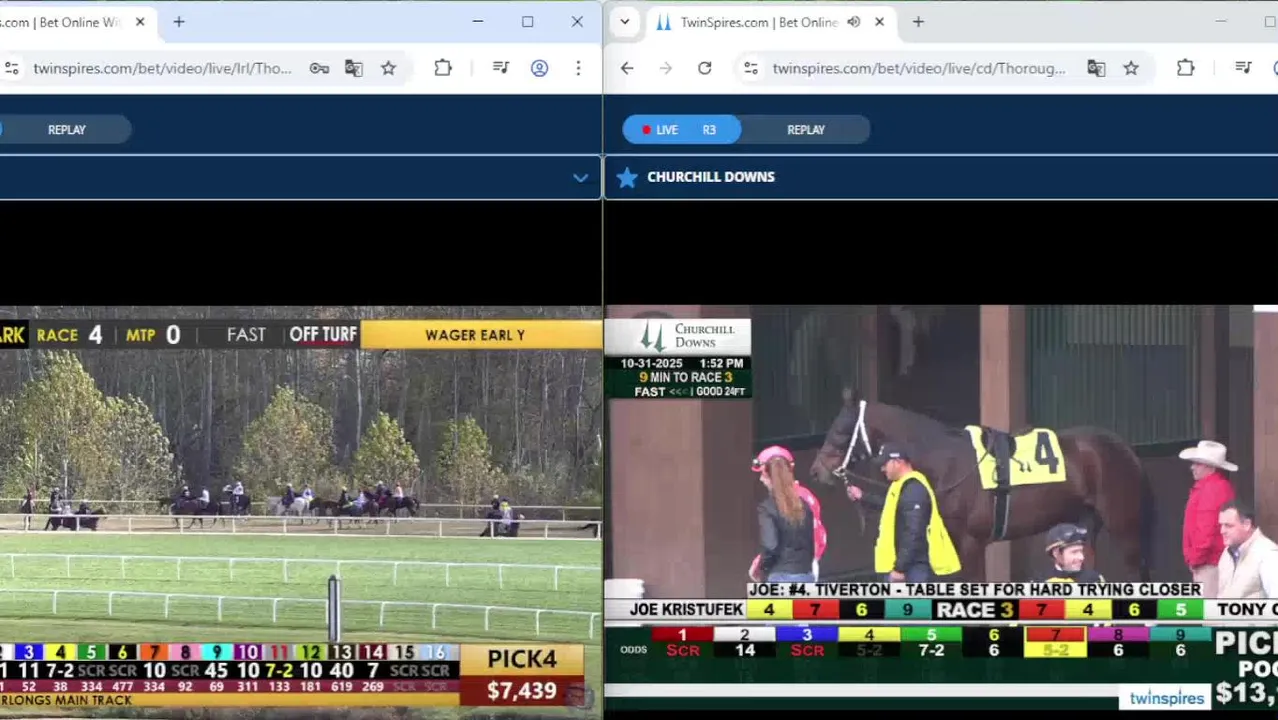The image size is (1278, 720).
Task: Open media control icon in left window
Action: [501, 68]
